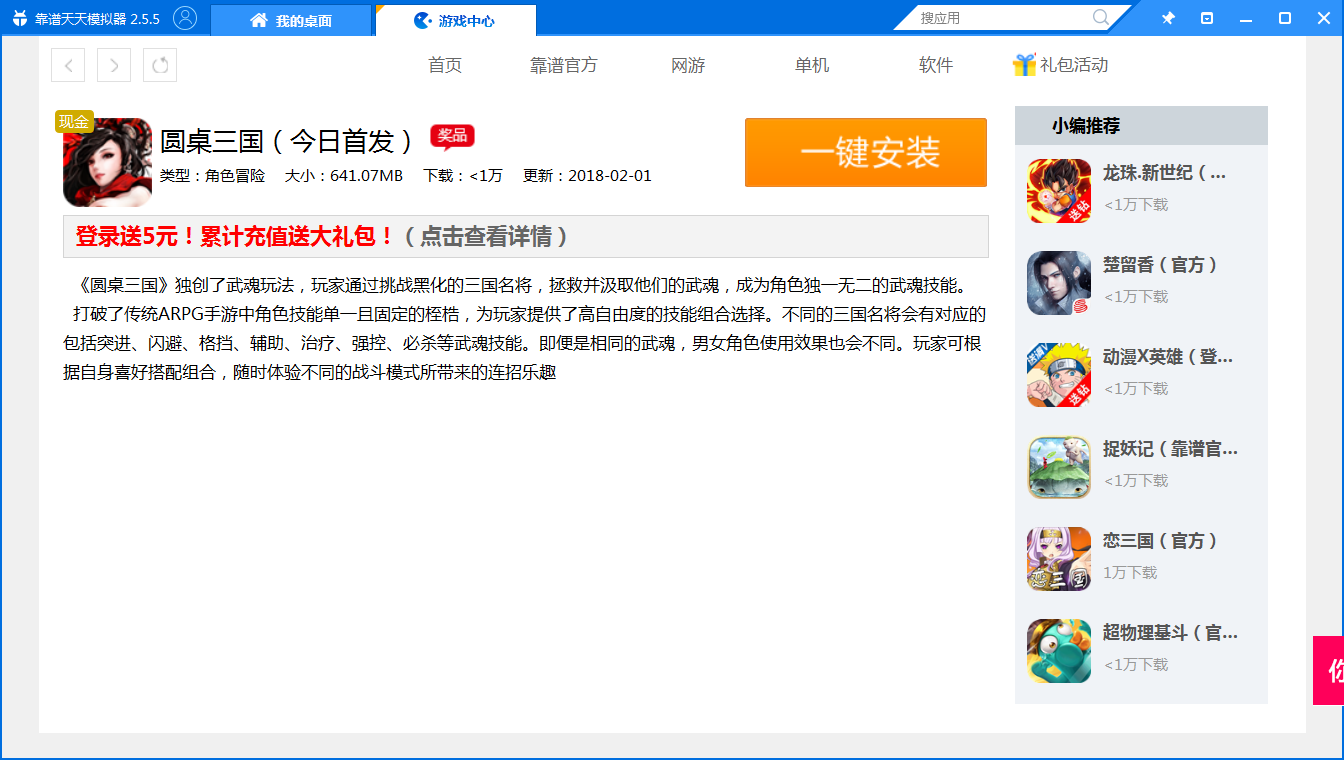Open 楚留香（官方）game icon
The width and height of the screenshot is (1344, 760).
1059,283
